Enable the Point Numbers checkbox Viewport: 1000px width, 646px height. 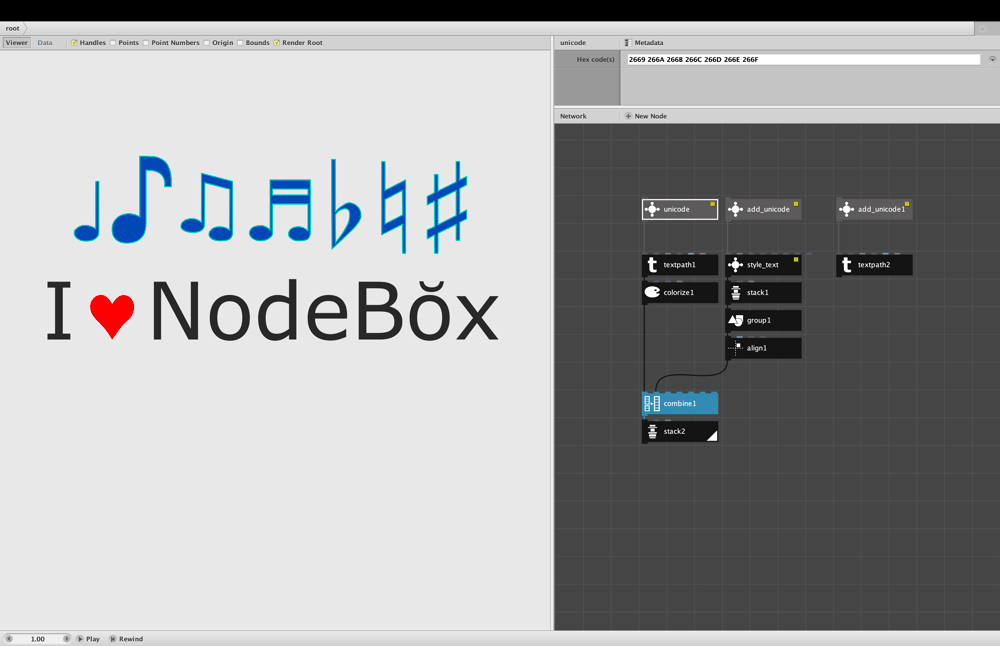click(146, 43)
